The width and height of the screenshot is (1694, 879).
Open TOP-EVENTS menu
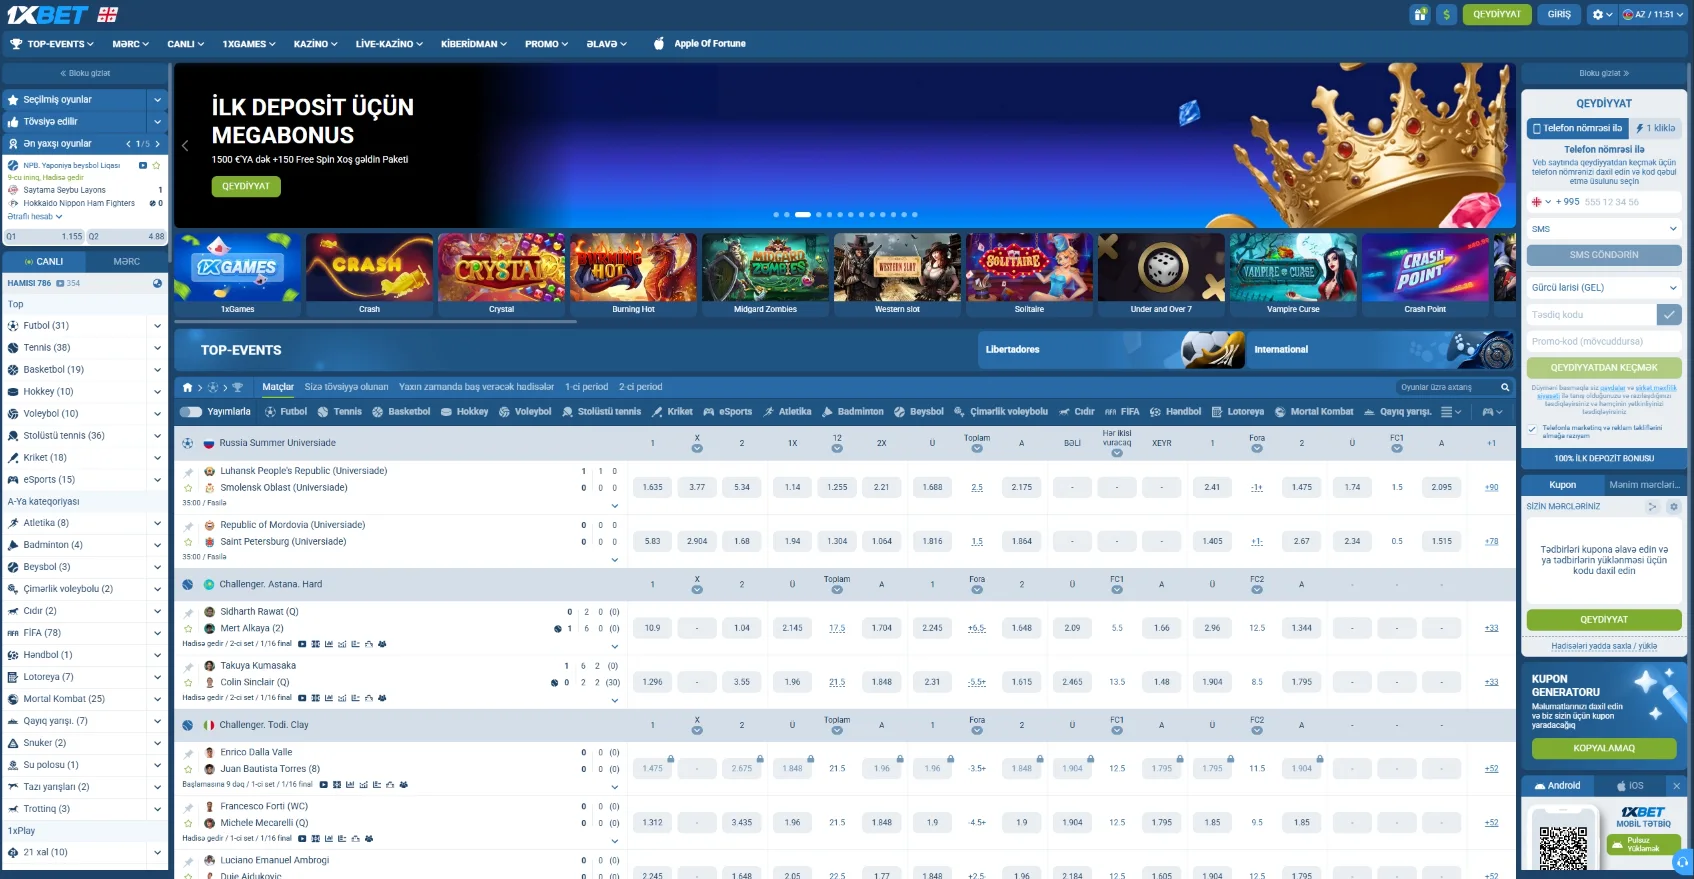(x=52, y=44)
